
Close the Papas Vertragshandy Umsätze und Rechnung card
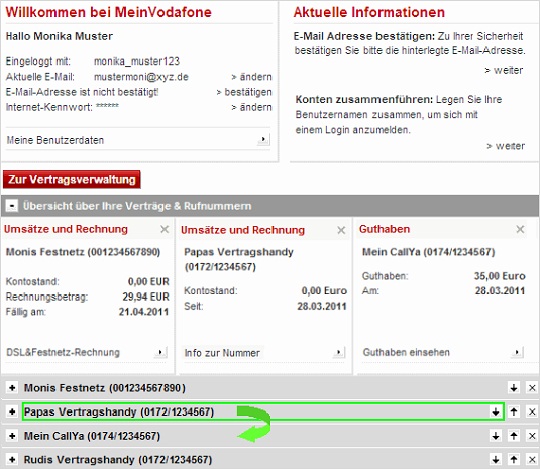click(341, 230)
